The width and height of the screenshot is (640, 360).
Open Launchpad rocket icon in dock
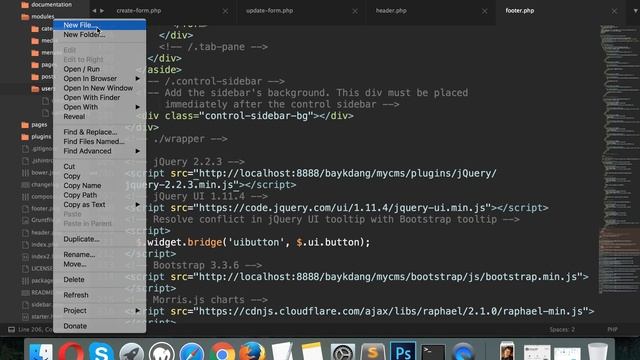pyautogui.click(x=131, y=352)
